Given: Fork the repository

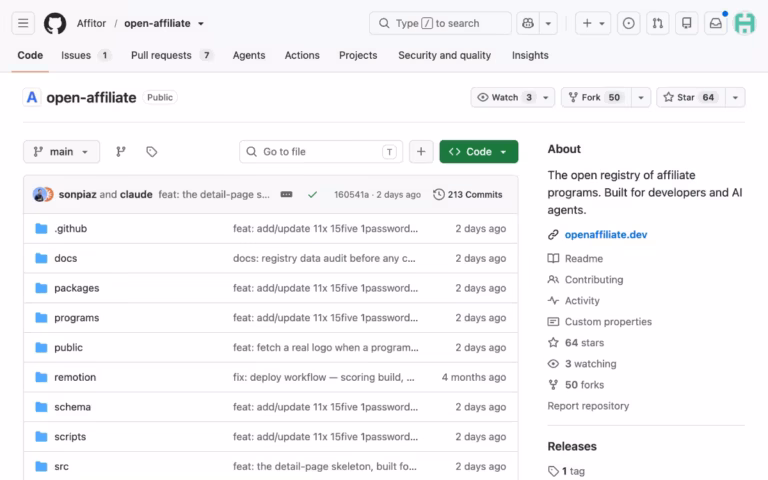Looking at the screenshot, I should click(596, 97).
